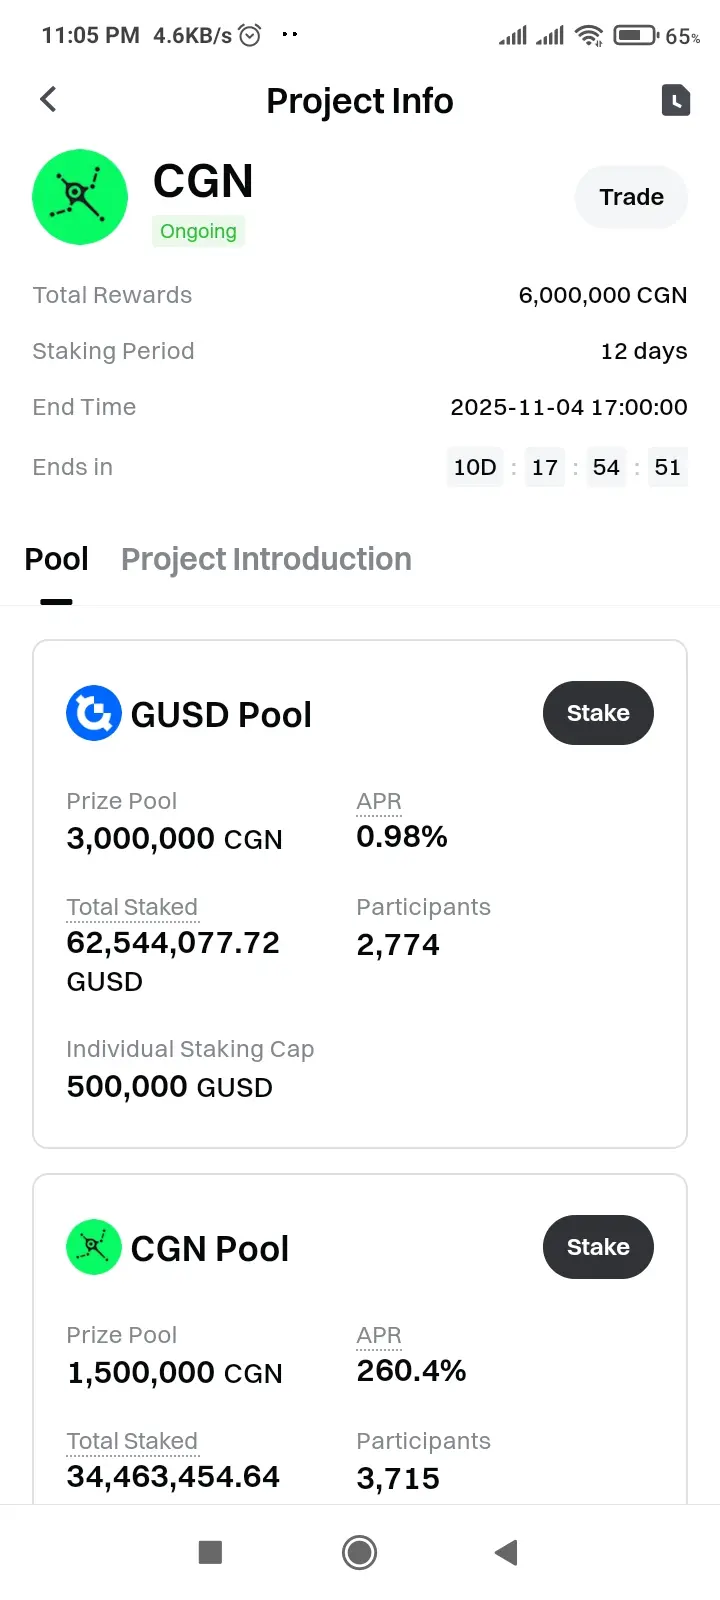Image resolution: width=720 pixels, height=1600 pixels.
Task: Tap the Ongoing status badge
Action: (198, 231)
